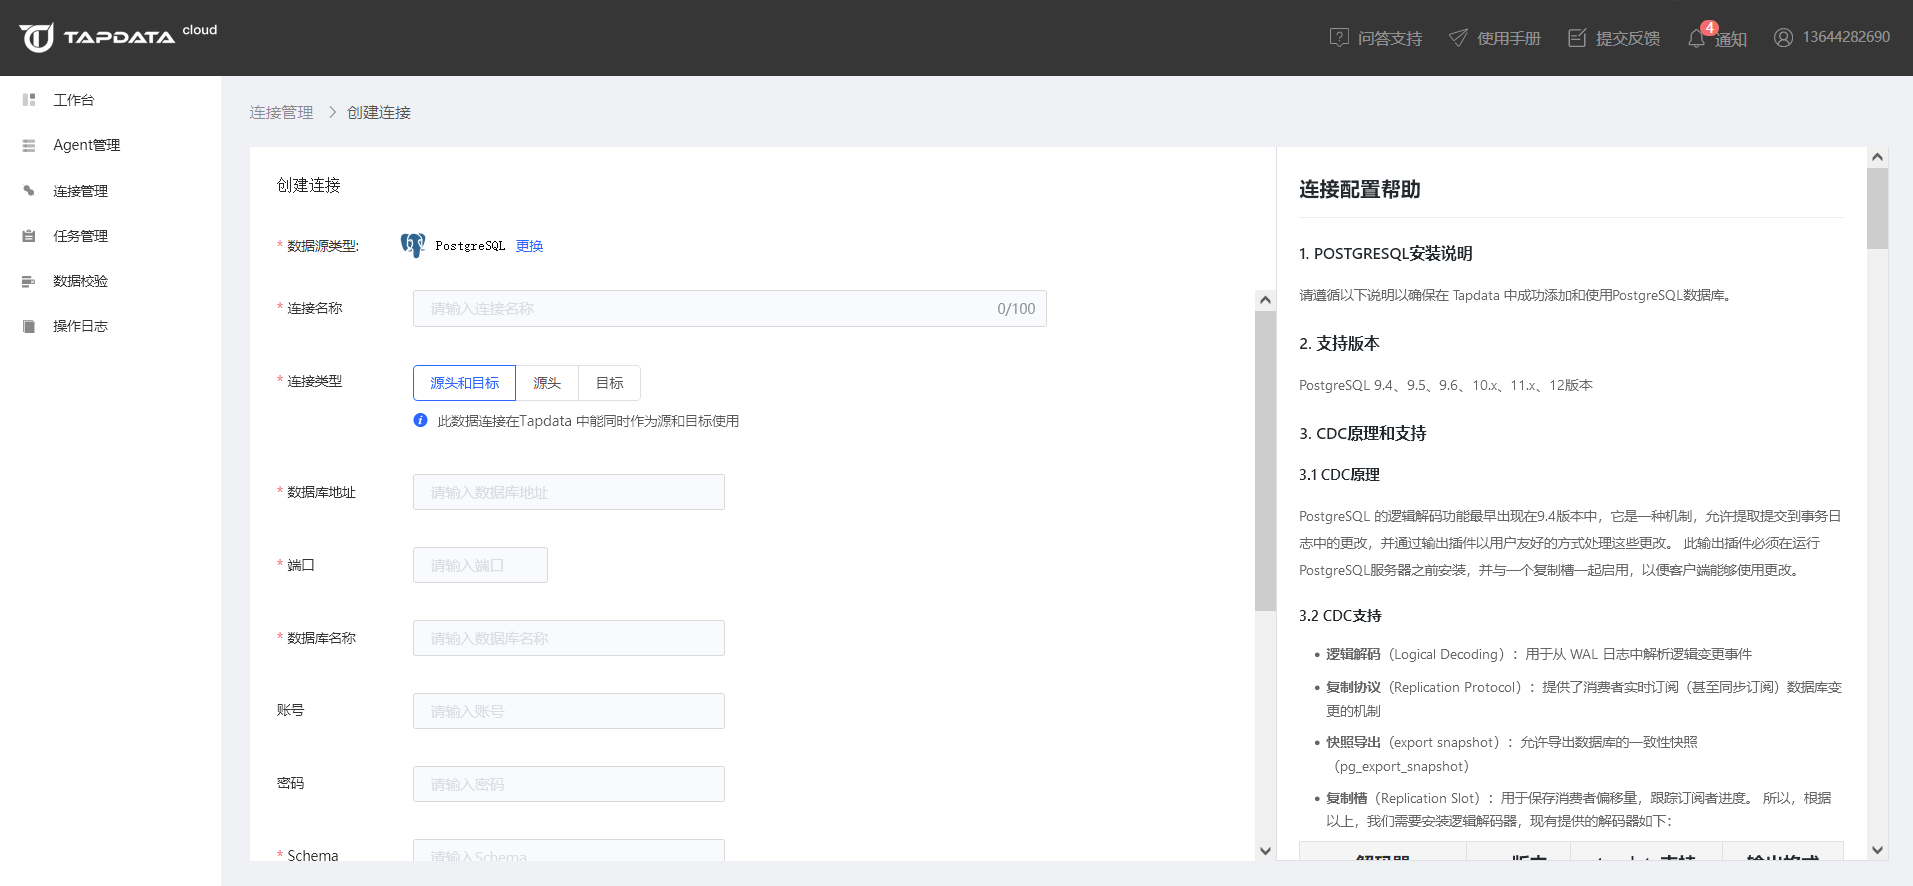1913x886 pixels.
Task: Open notifications bell with badge
Action: click(x=1697, y=38)
